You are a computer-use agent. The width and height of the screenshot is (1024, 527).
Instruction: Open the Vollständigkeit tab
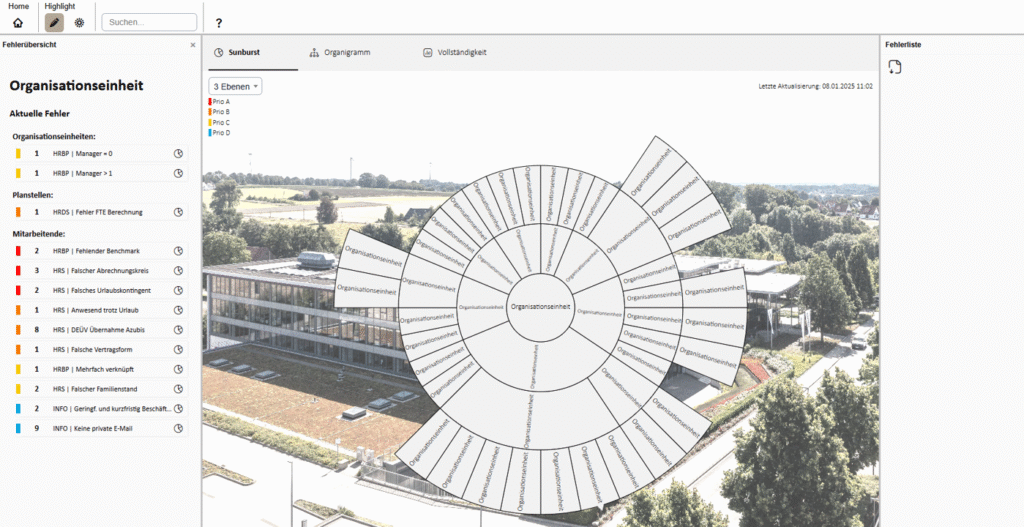pyautogui.click(x=455, y=52)
